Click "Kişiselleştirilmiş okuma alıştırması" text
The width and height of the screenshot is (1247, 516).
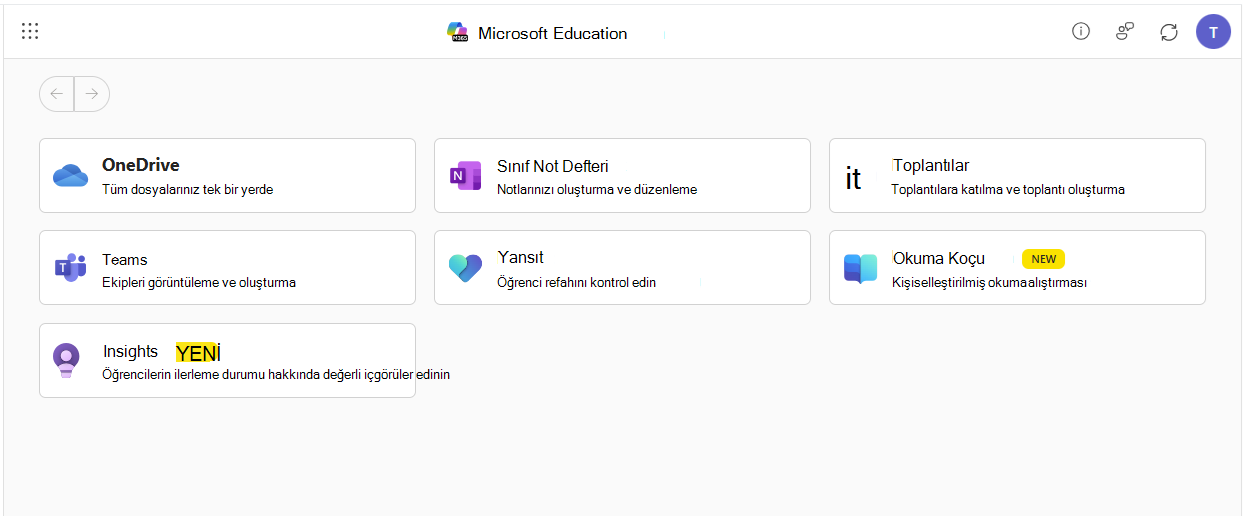(989, 282)
